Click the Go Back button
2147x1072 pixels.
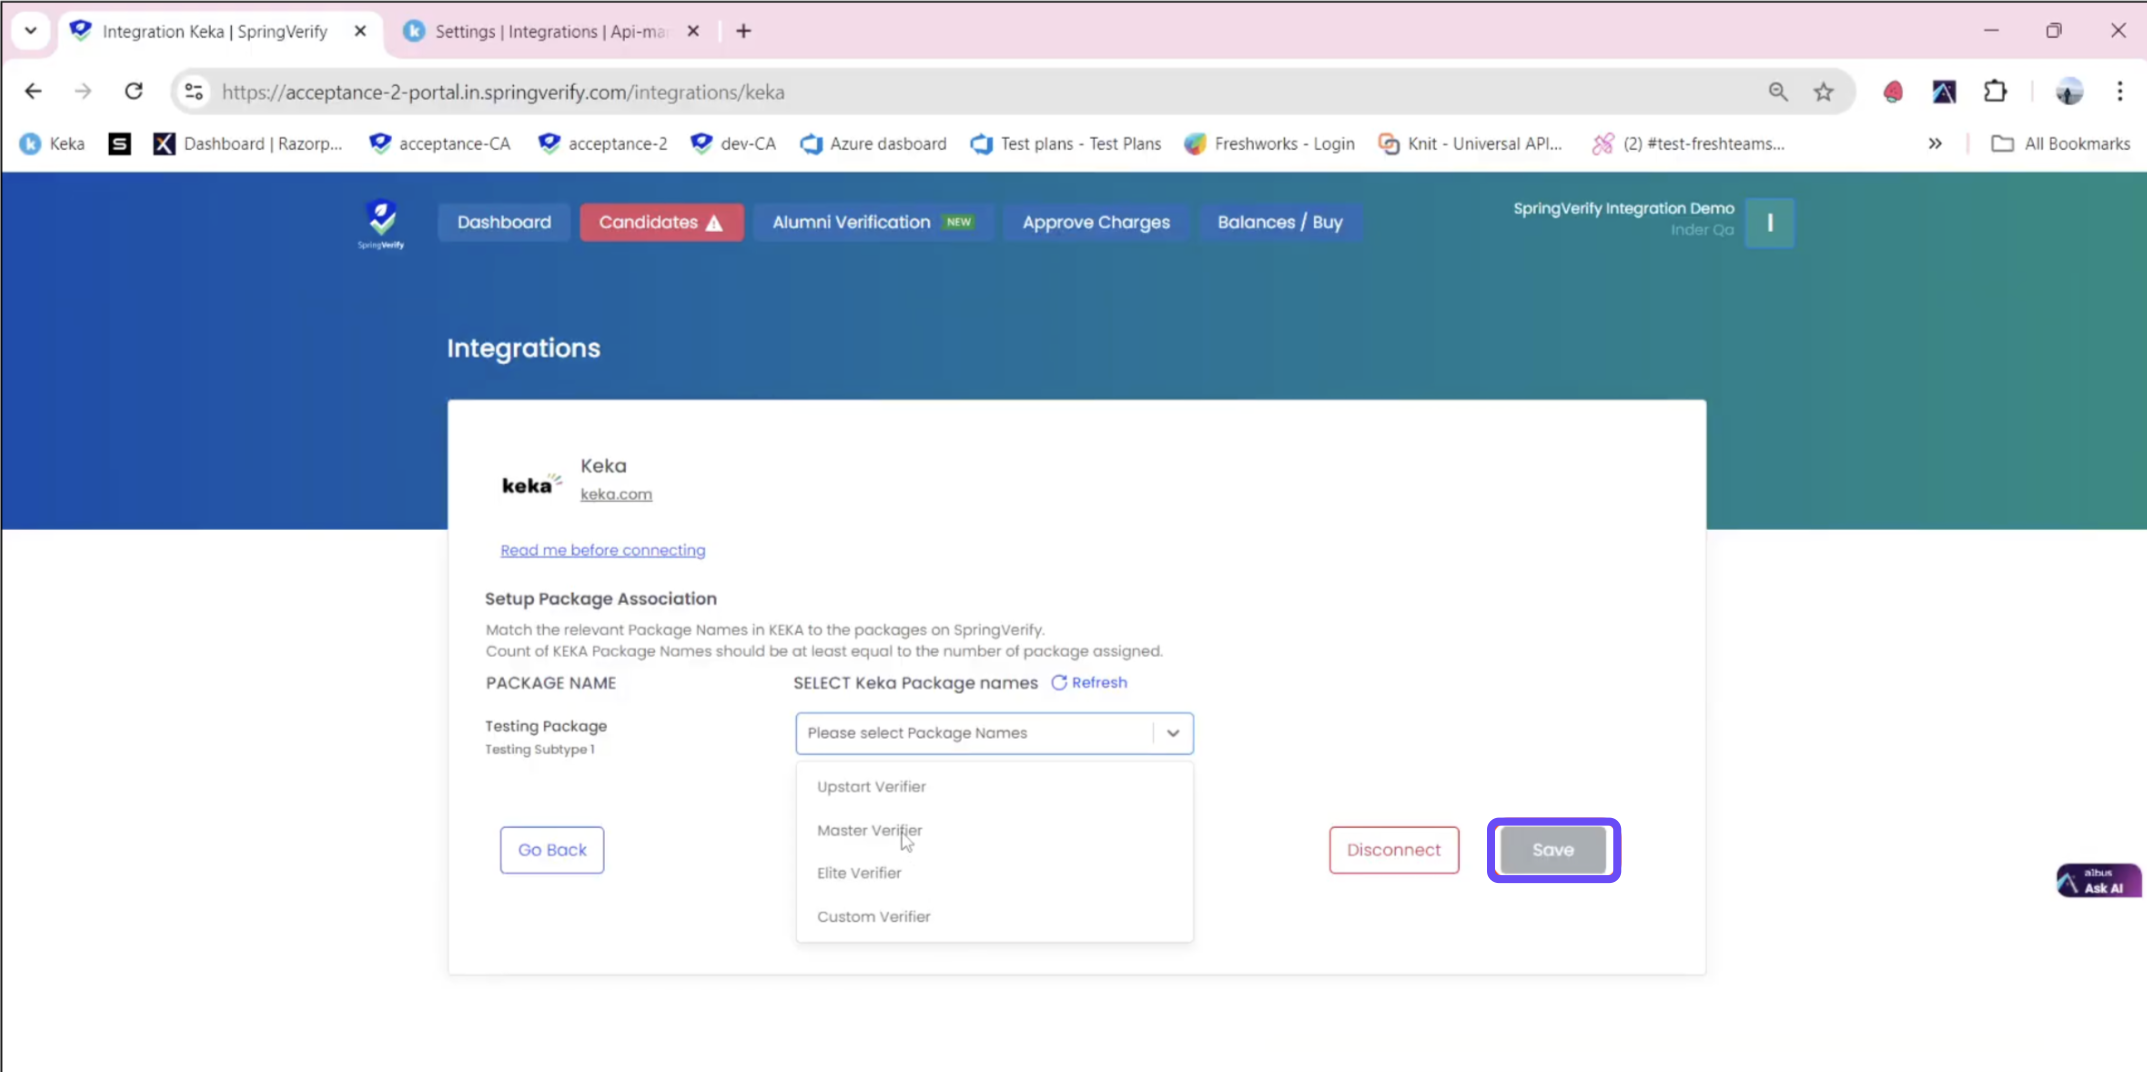point(552,850)
